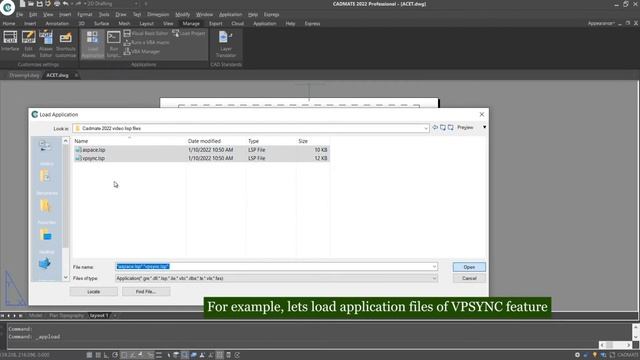Click the File name input field

[273, 267]
